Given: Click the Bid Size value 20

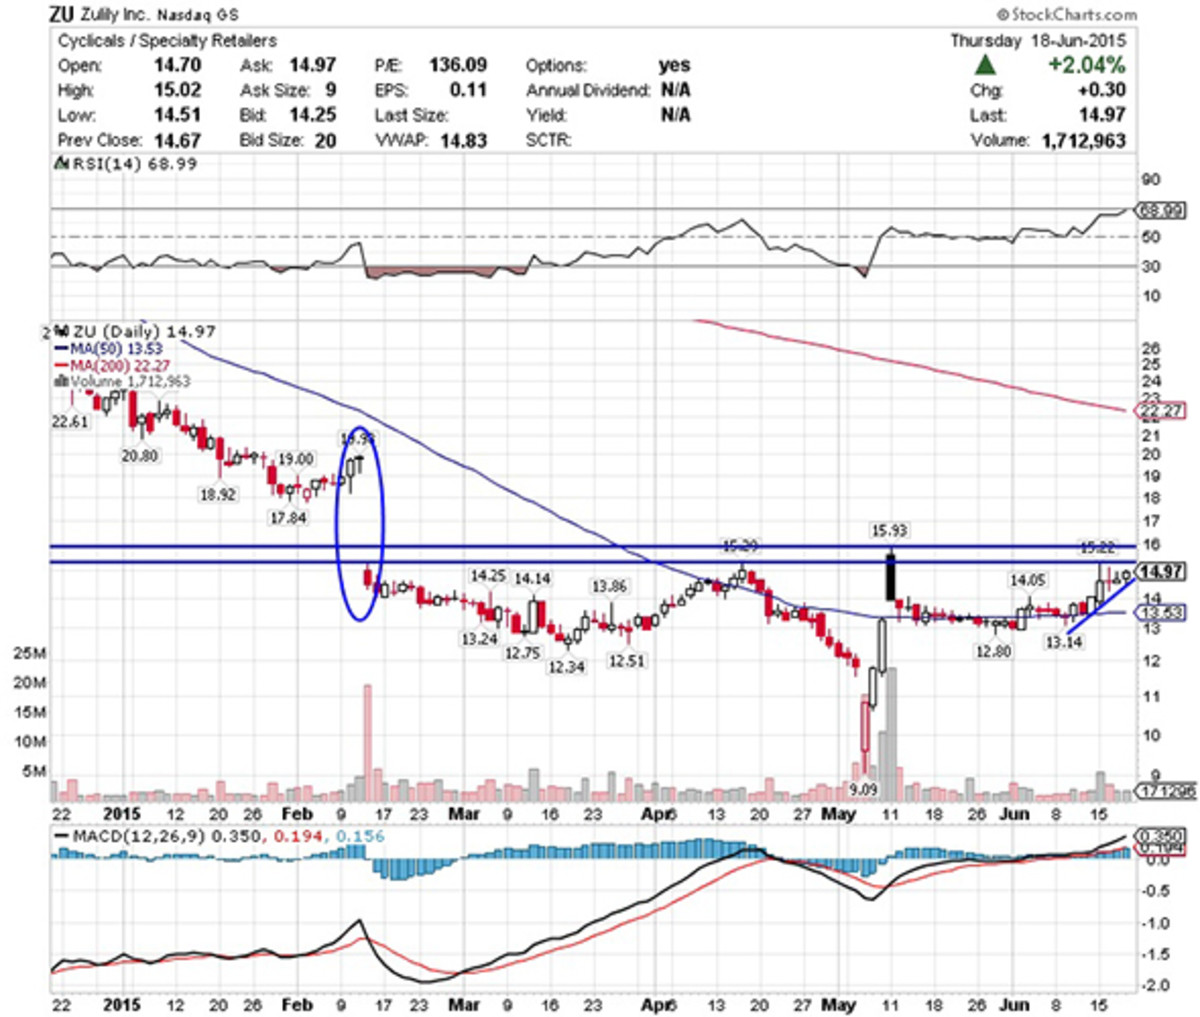Looking at the screenshot, I should point(325,140).
